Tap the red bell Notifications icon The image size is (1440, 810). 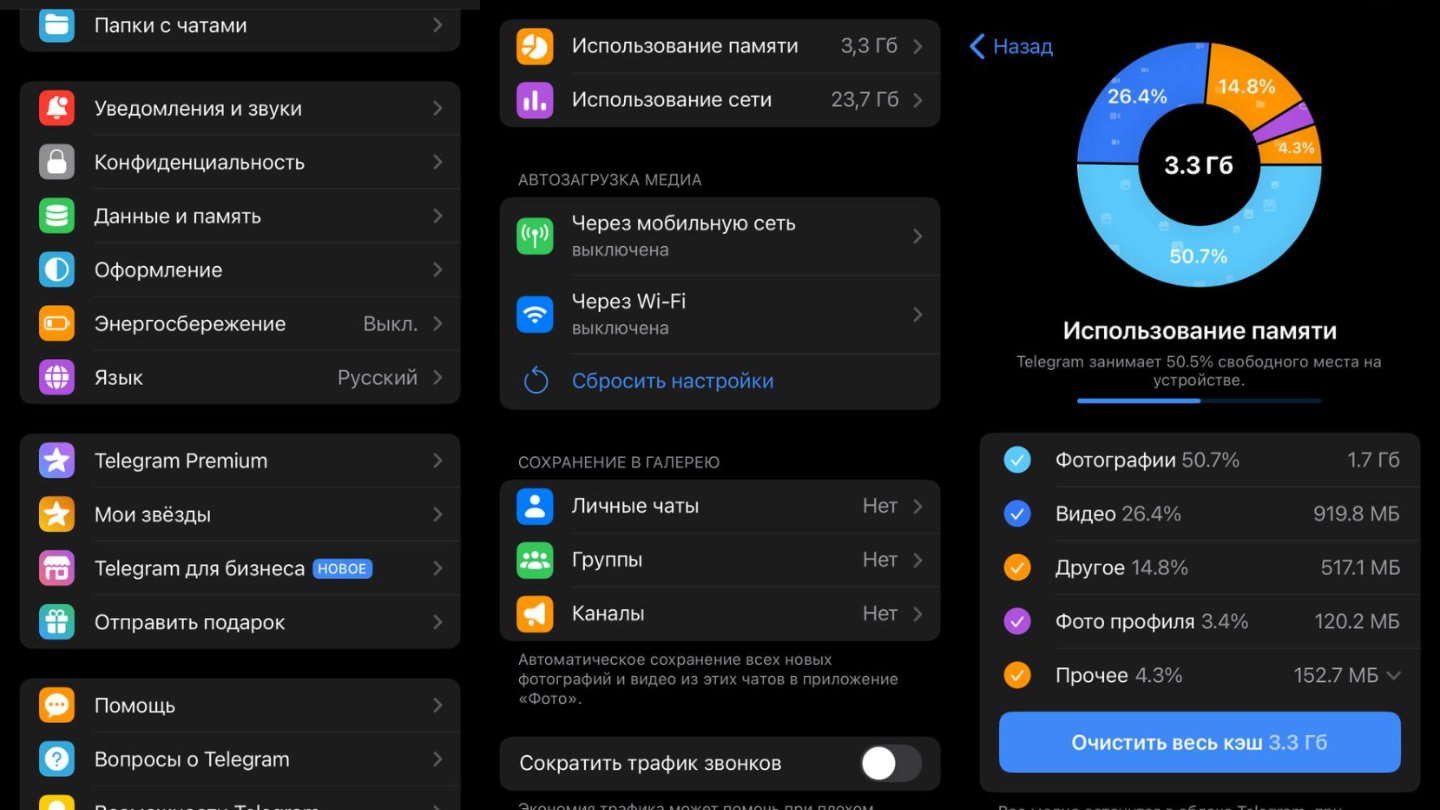coord(57,108)
